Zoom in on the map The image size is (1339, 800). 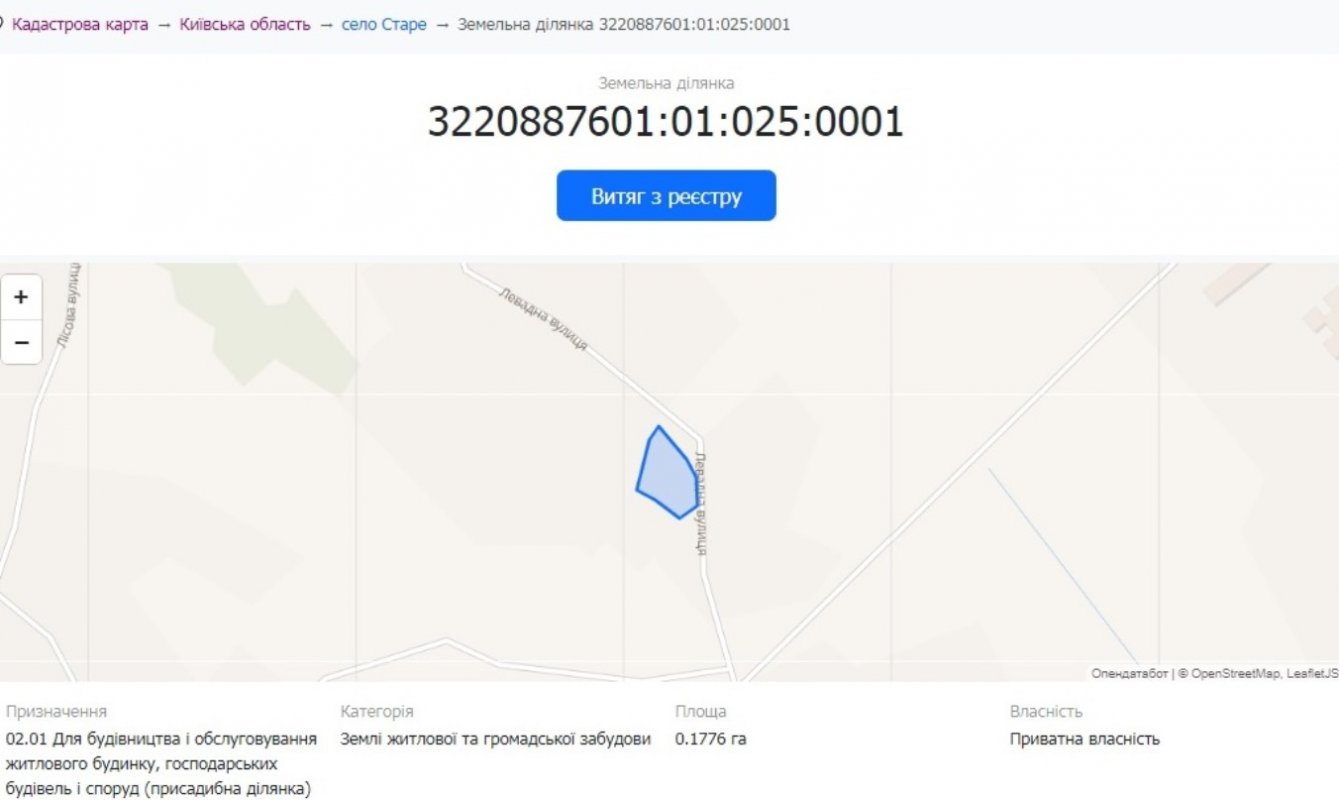tap(21, 297)
